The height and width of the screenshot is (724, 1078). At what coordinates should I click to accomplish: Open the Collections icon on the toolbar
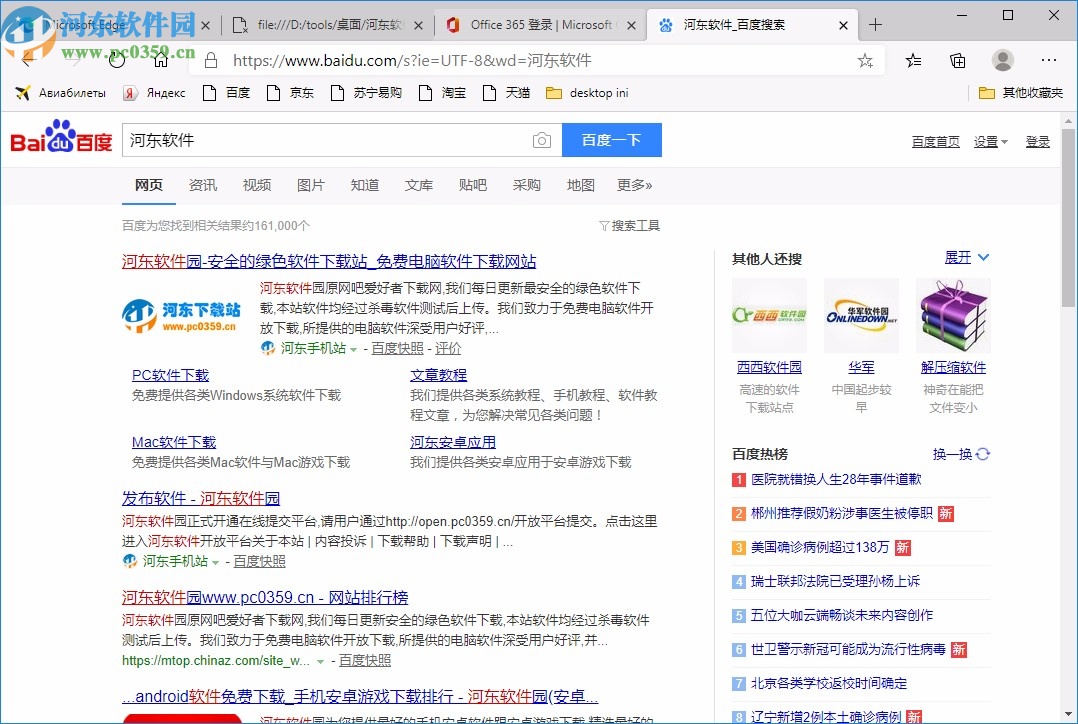(957, 60)
